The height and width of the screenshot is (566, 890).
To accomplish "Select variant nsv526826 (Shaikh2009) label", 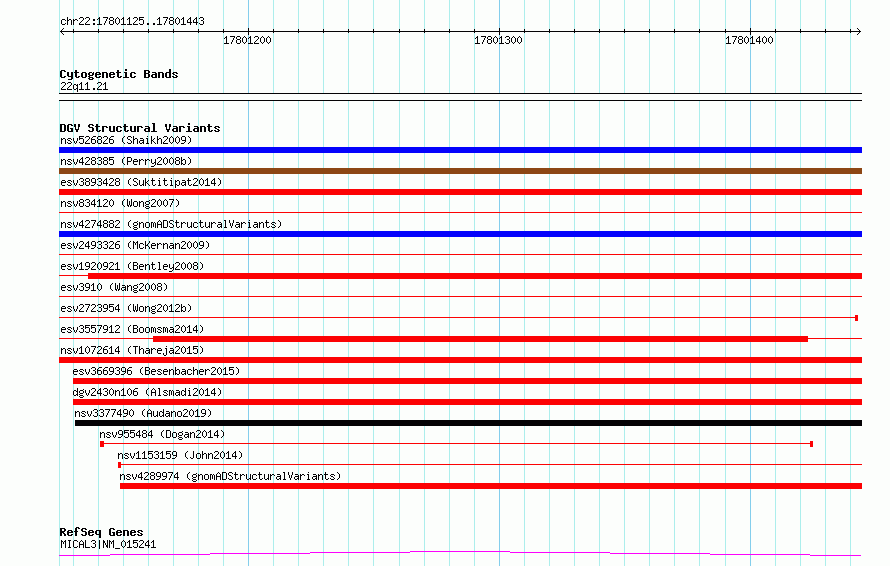I will tap(126, 140).
